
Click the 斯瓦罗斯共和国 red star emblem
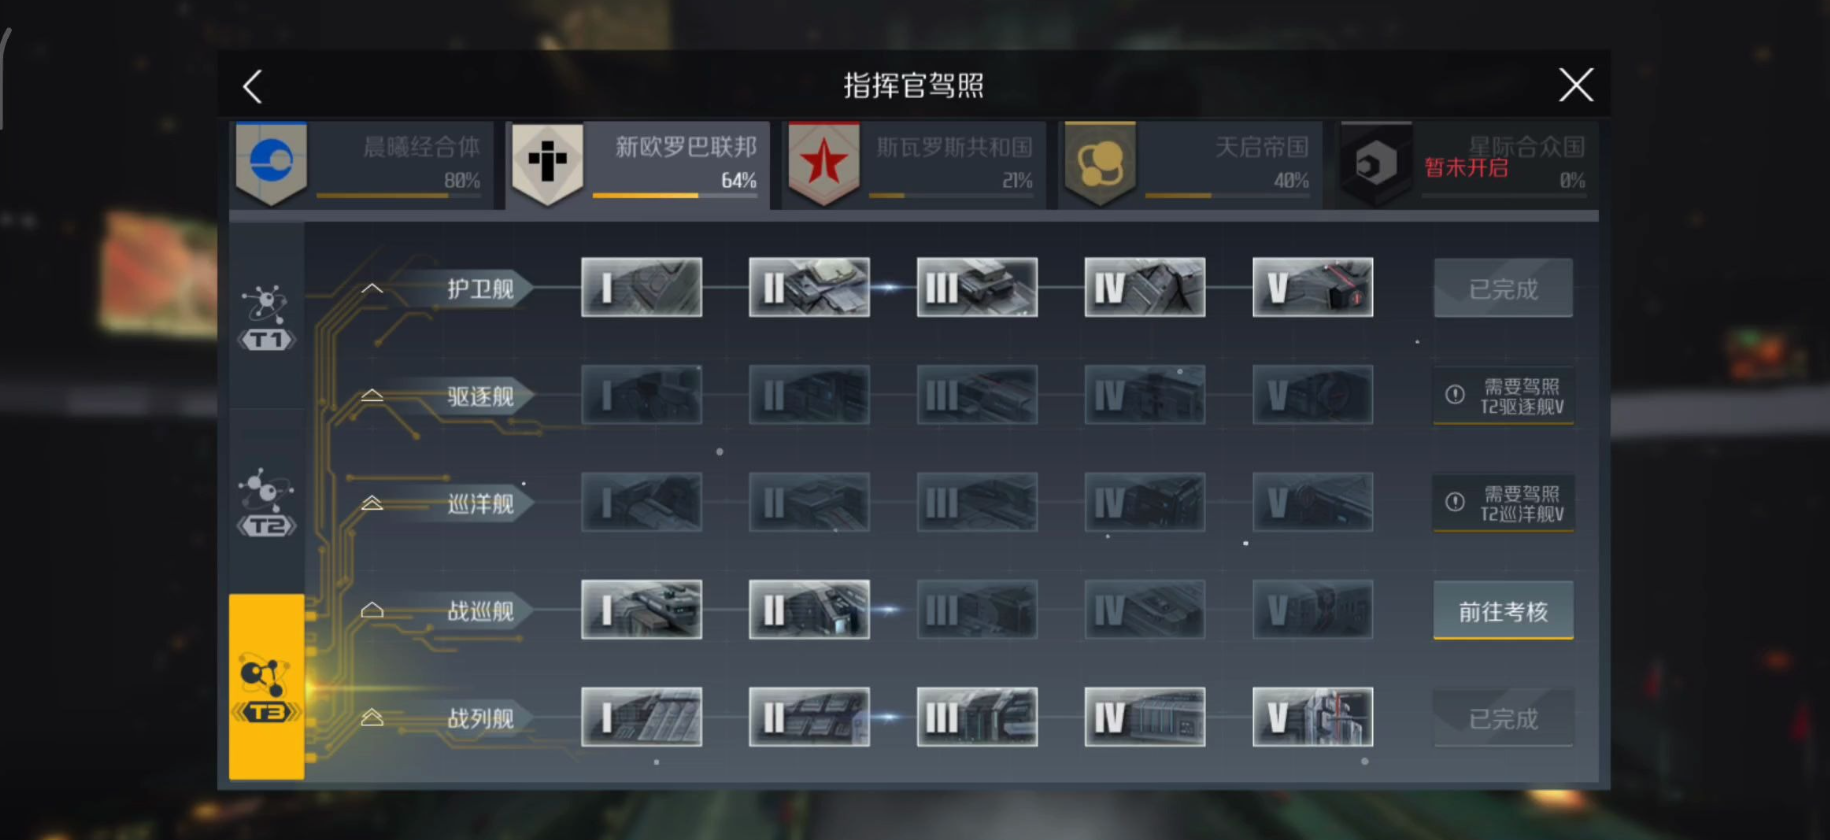click(x=824, y=162)
